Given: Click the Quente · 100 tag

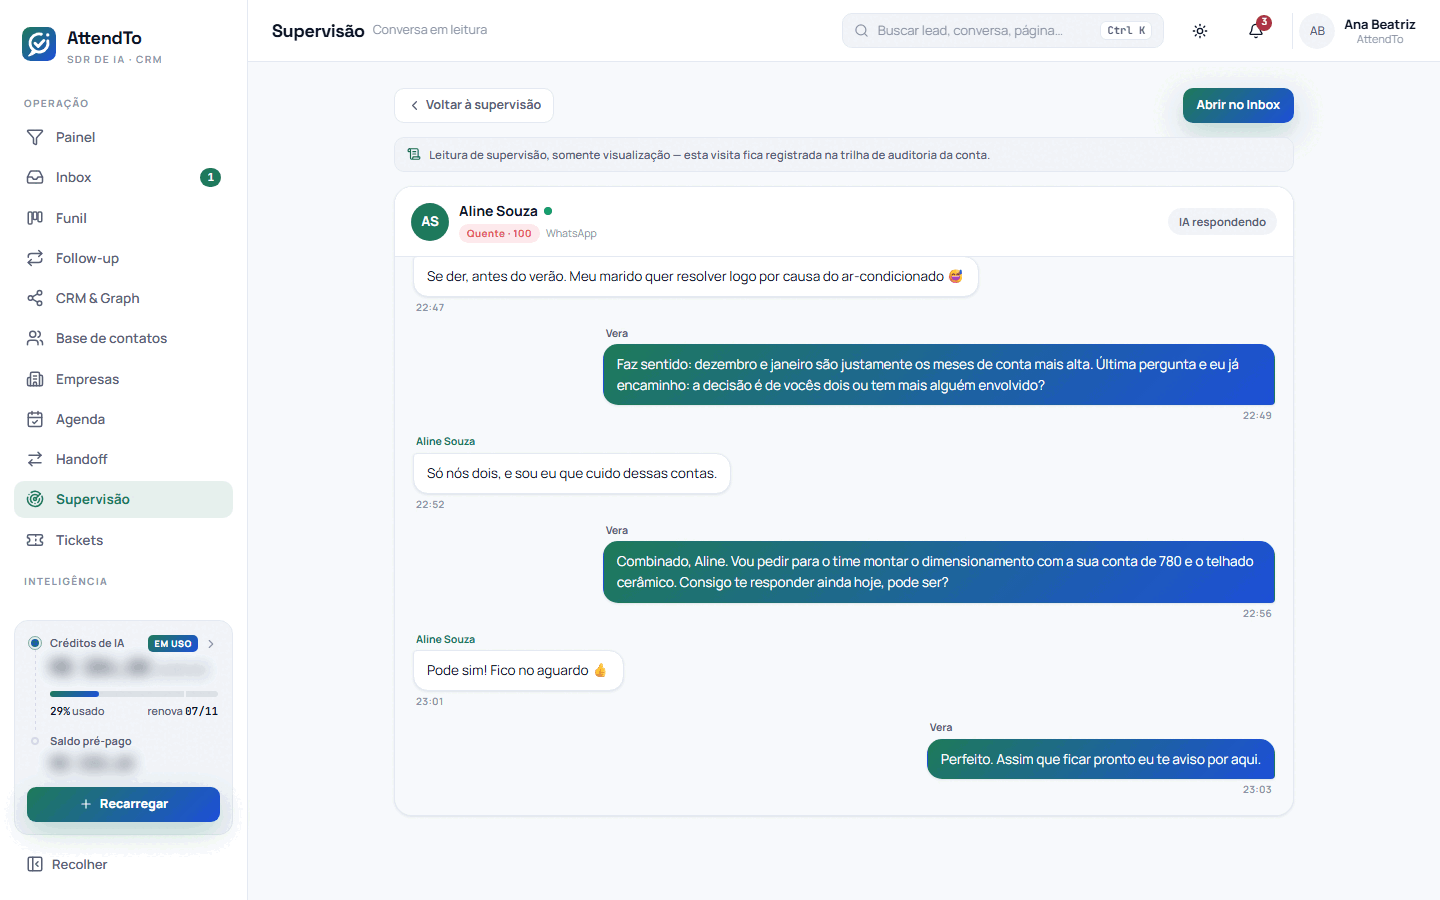Looking at the screenshot, I should point(499,233).
